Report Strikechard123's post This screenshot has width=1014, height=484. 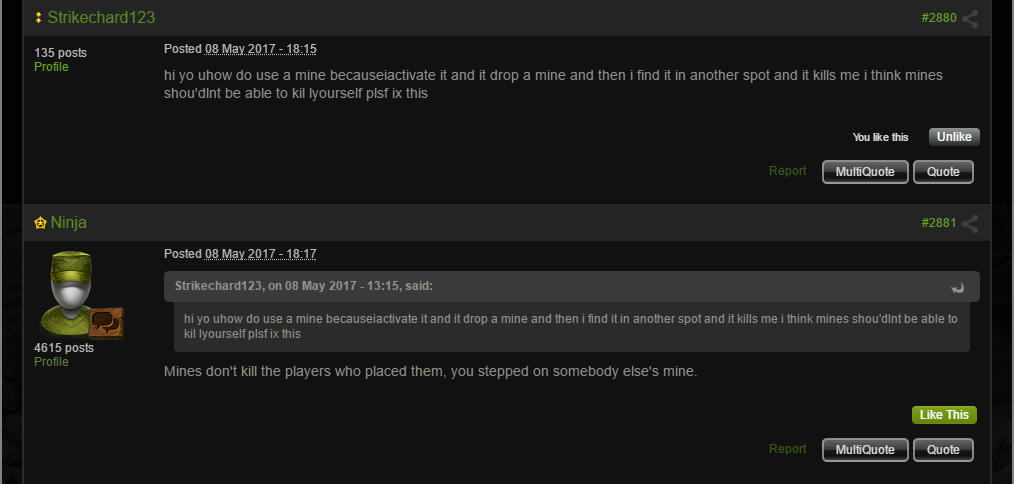coord(787,171)
